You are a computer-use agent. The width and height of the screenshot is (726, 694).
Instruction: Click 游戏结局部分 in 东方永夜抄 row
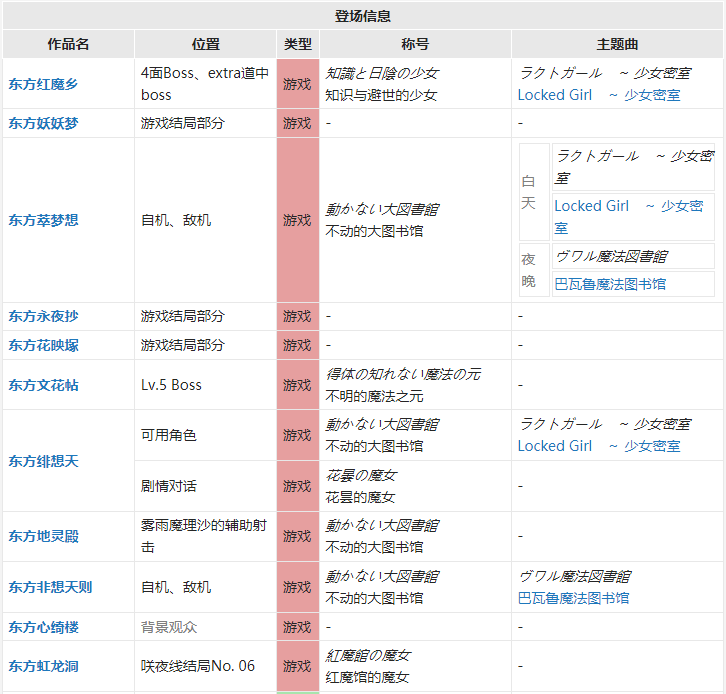click(x=182, y=316)
